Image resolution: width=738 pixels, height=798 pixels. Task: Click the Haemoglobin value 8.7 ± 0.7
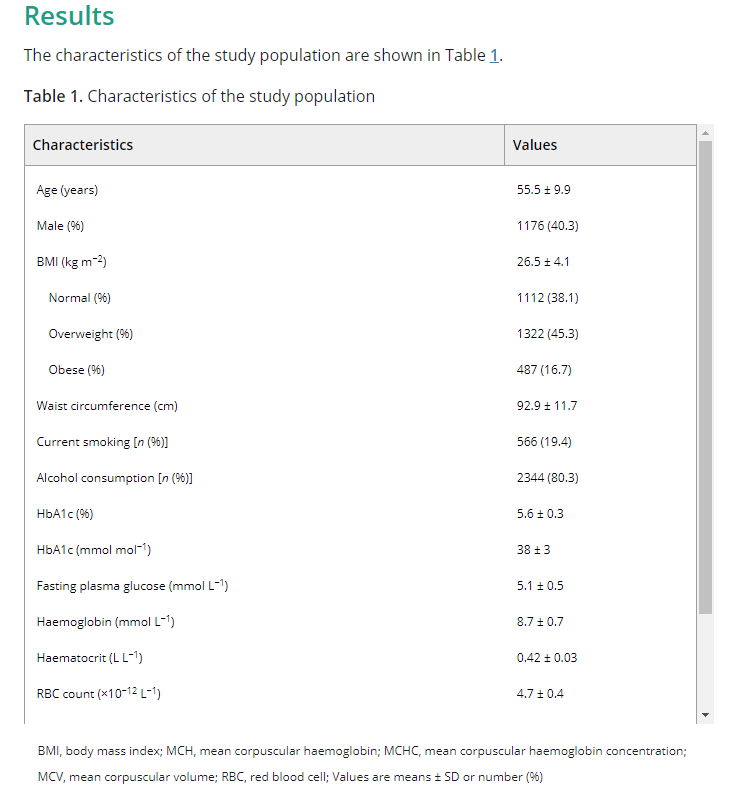tap(540, 622)
